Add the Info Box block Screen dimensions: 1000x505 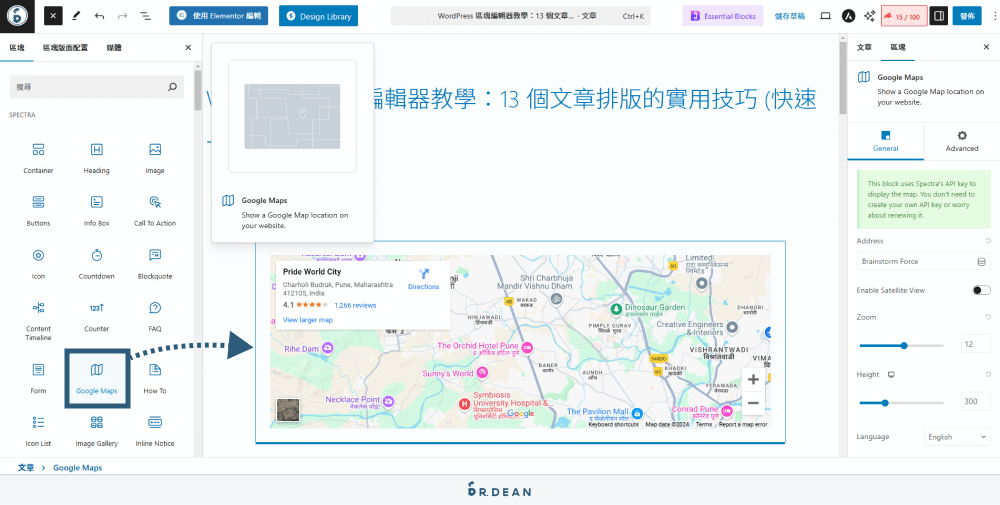click(96, 212)
